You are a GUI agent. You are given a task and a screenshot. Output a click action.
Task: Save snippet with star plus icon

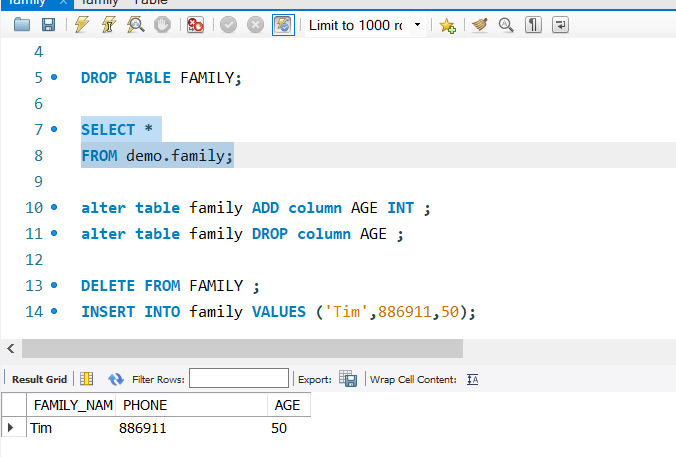pos(447,25)
